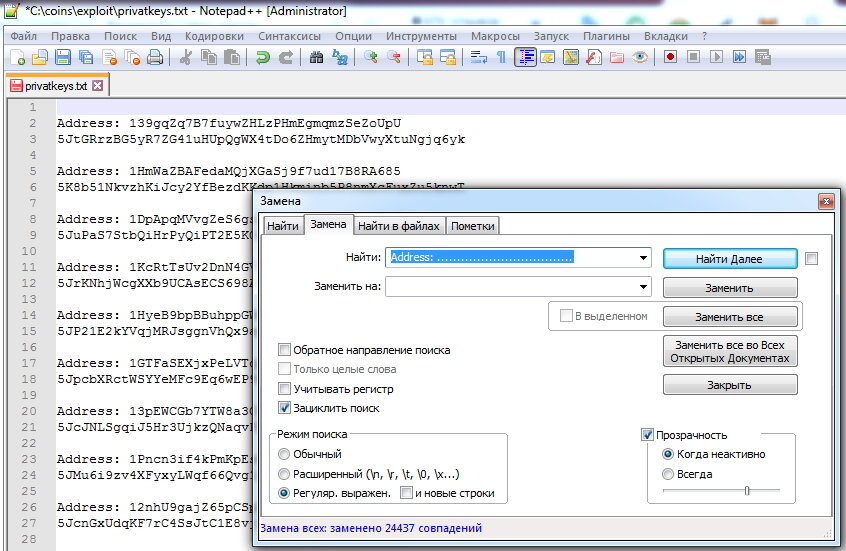
Task: Start macro recording with red dot icon
Action: tap(671, 57)
